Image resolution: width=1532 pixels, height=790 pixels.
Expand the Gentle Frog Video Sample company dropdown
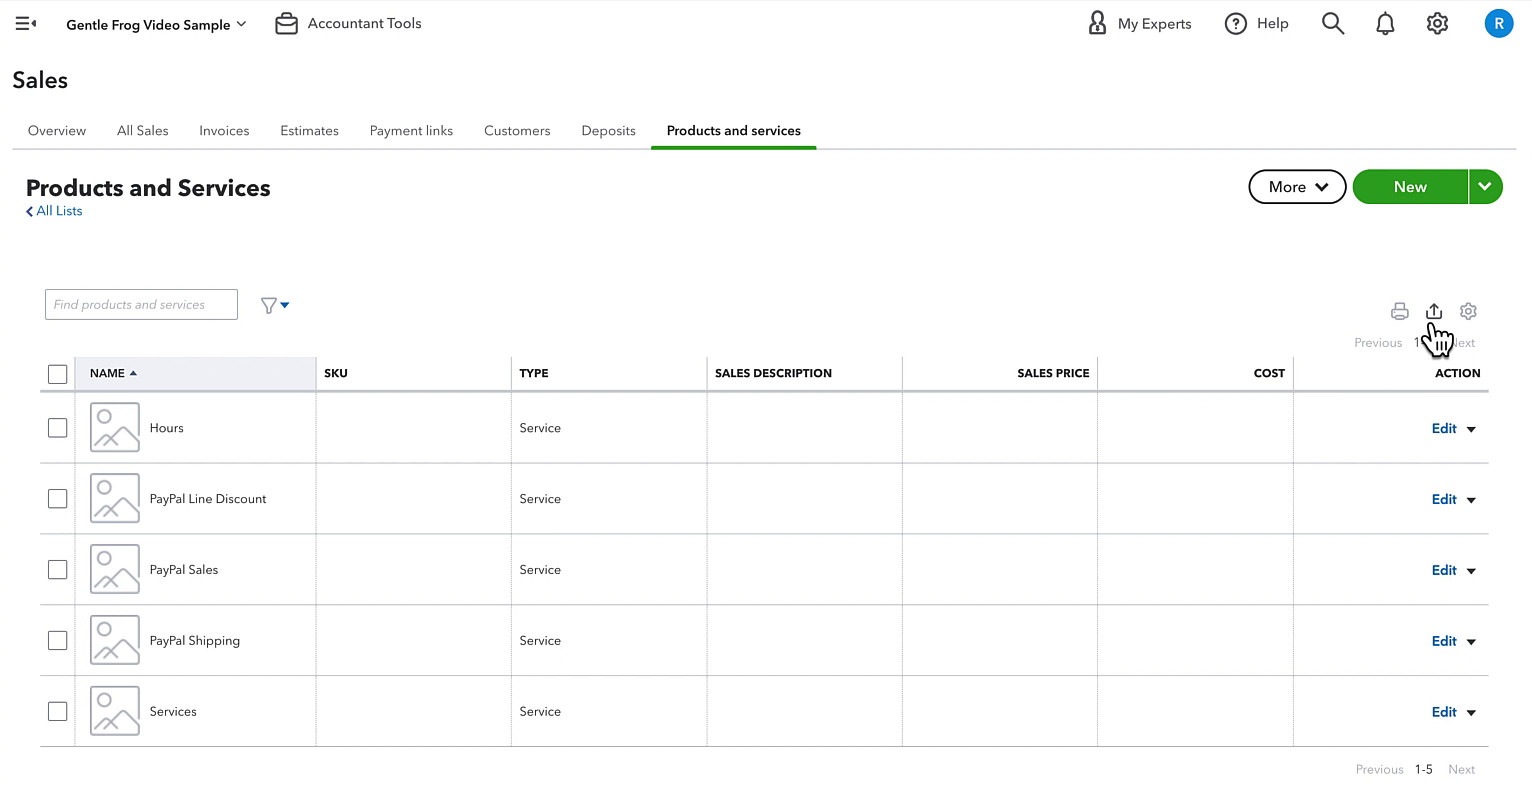click(x=156, y=24)
